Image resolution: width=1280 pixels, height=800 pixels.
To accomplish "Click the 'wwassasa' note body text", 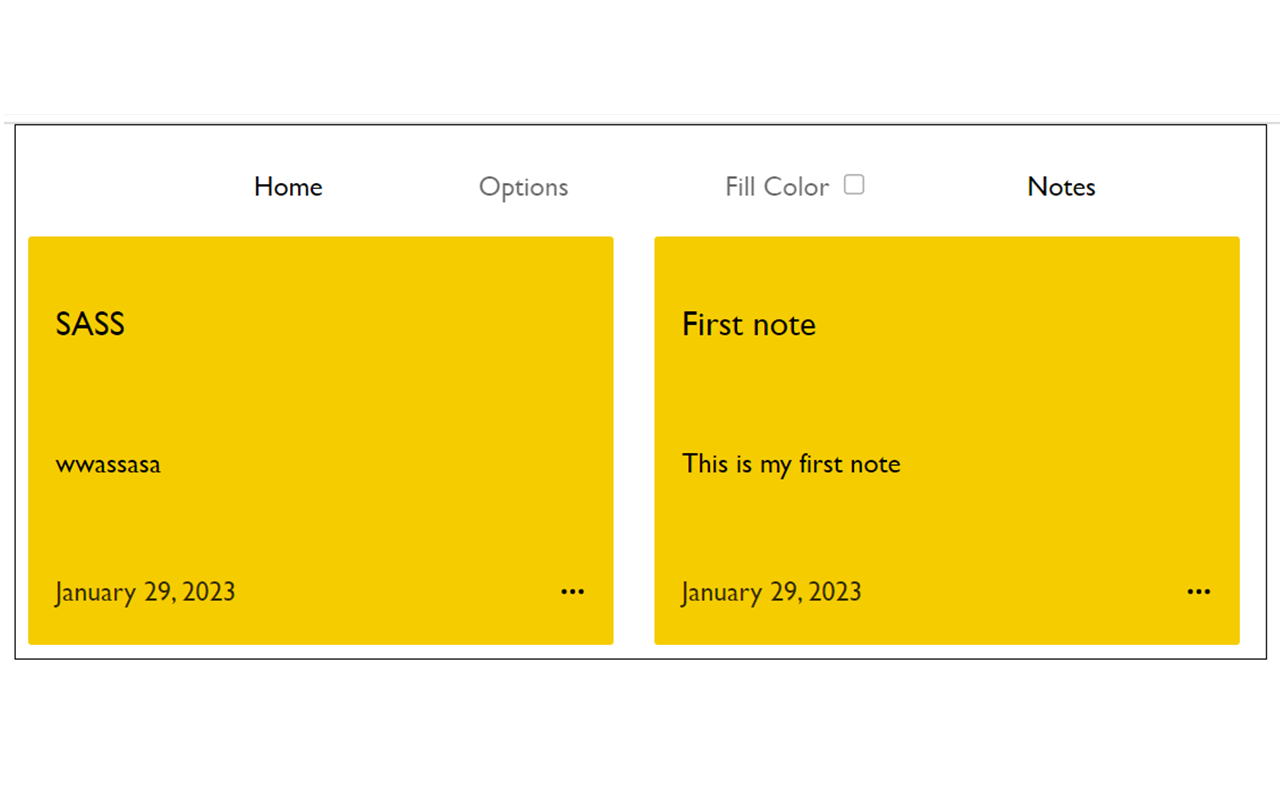I will click(x=108, y=465).
